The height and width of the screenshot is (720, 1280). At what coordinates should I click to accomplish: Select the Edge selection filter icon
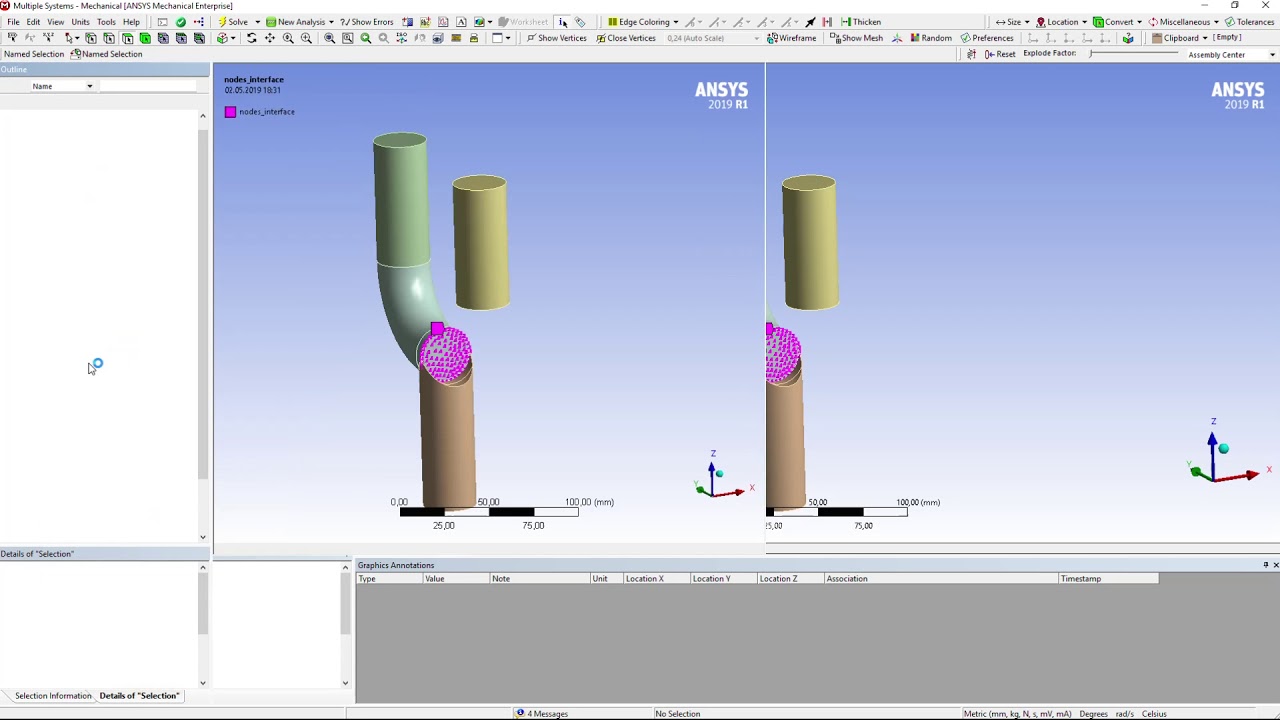109,38
